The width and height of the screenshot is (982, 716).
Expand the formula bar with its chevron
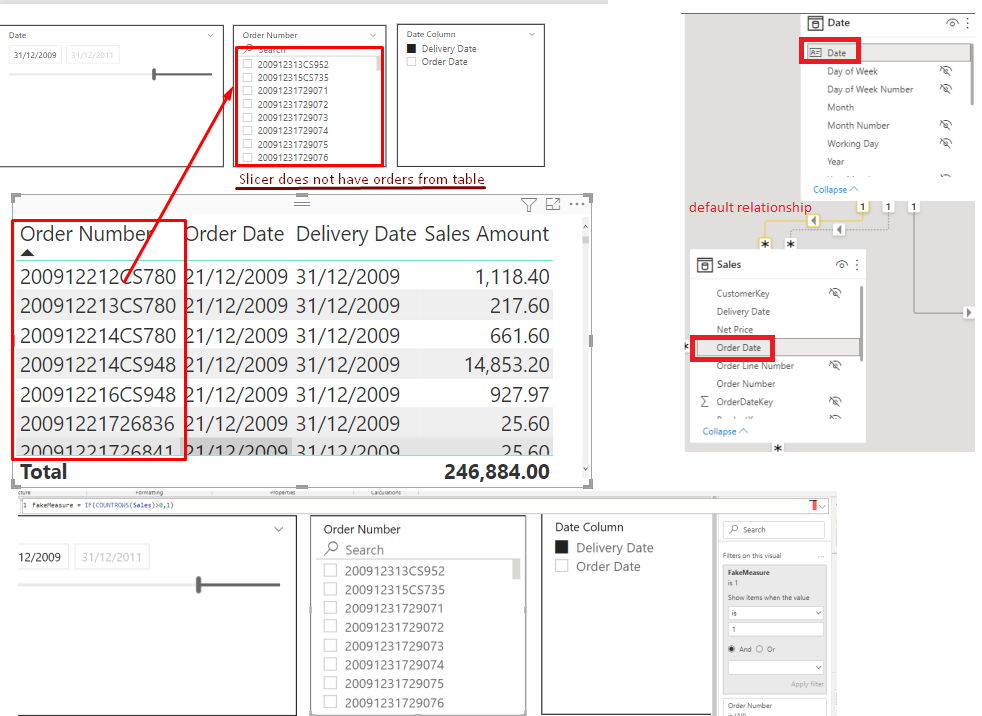[x=823, y=506]
